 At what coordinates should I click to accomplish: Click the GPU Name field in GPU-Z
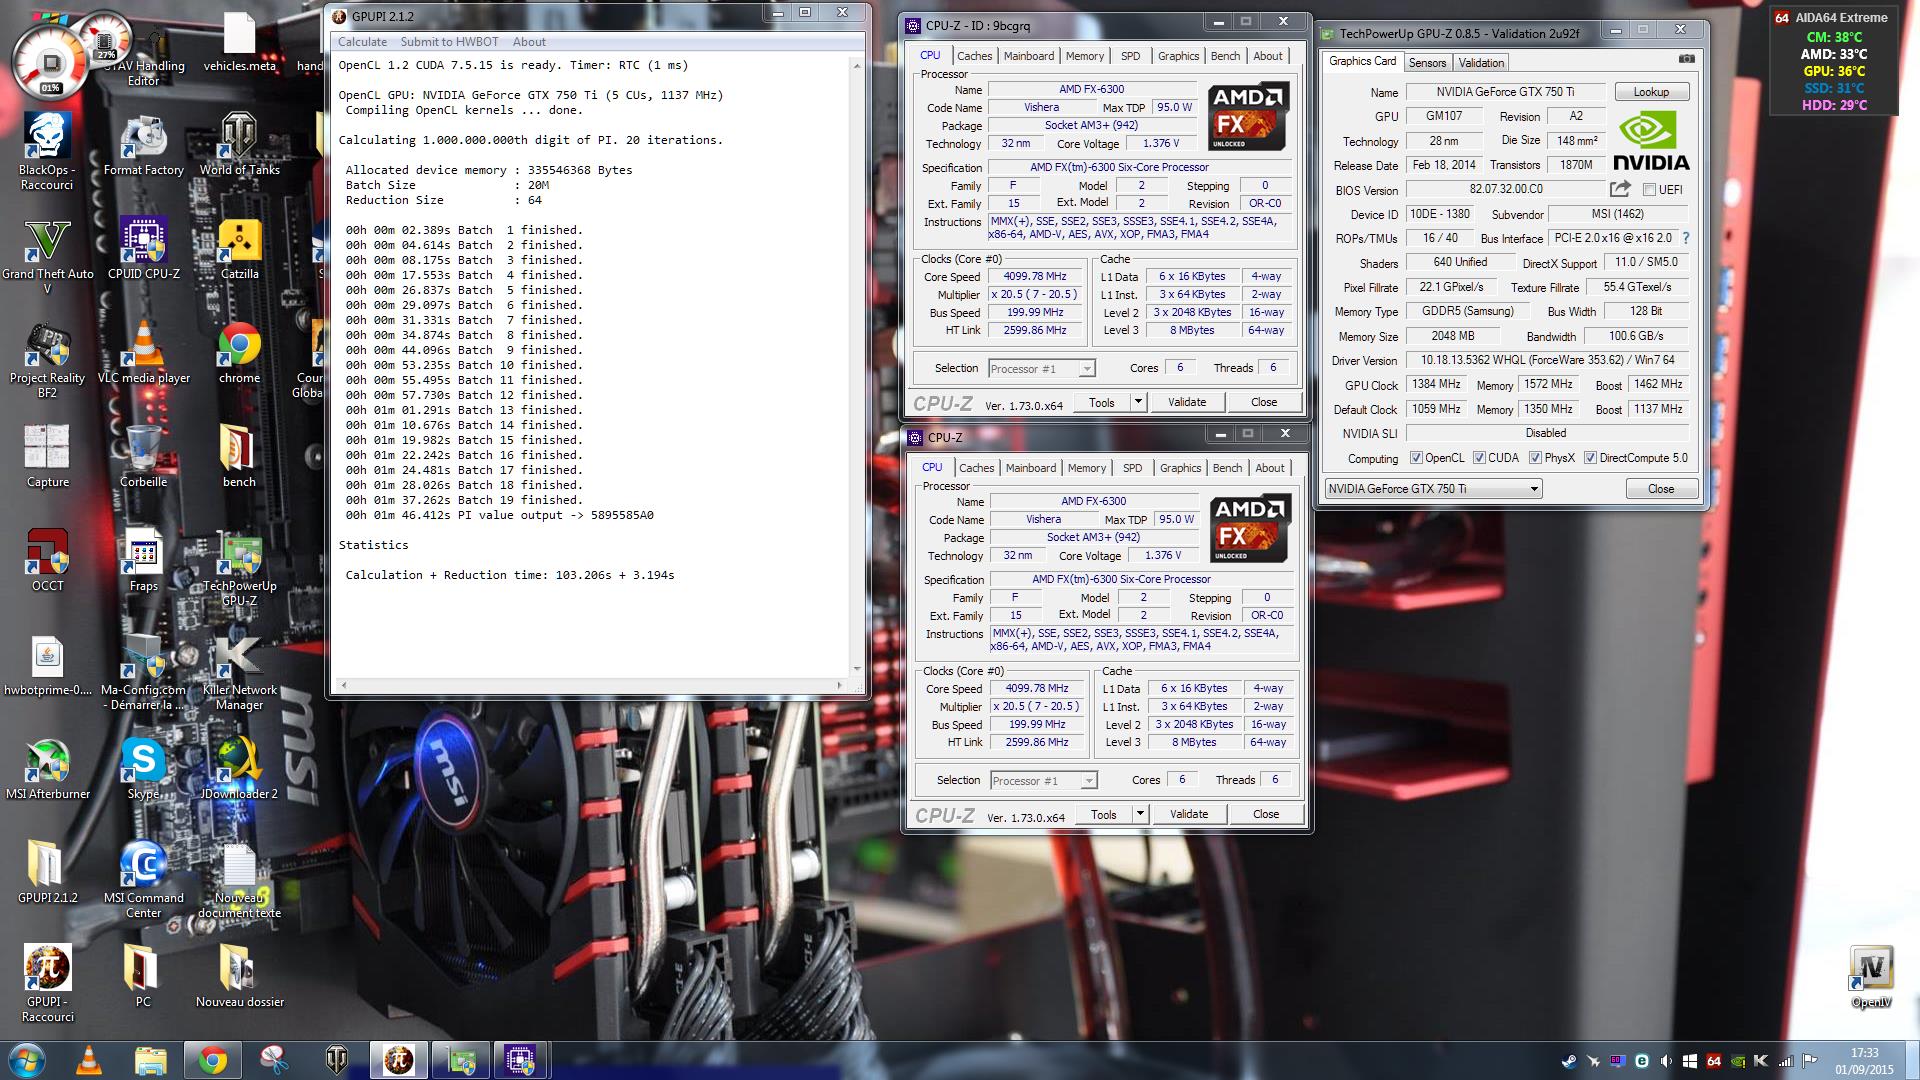coord(1505,91)
